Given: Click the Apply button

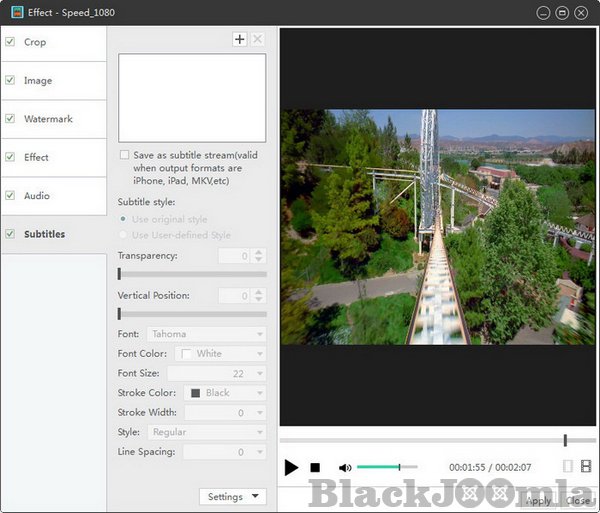Looking at the screenshot, I should pyautogui.click(x=538, y=501).
